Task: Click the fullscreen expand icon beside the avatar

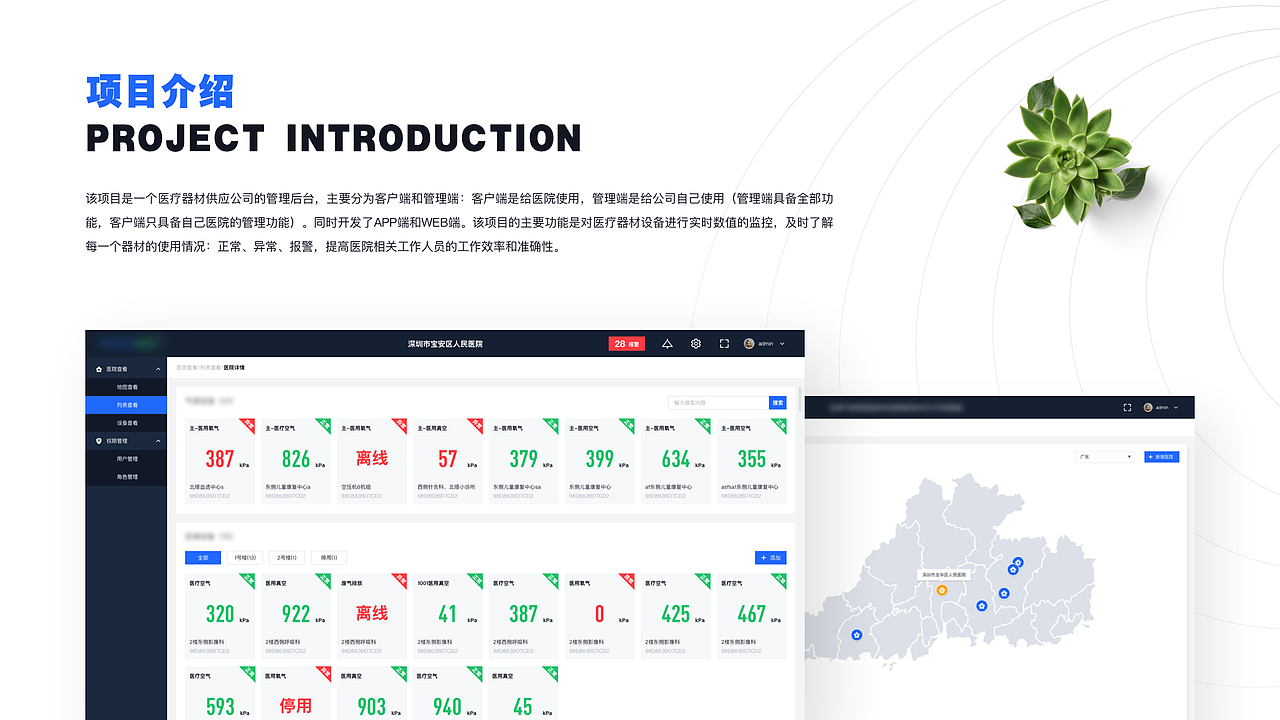Action: [724, 343]
